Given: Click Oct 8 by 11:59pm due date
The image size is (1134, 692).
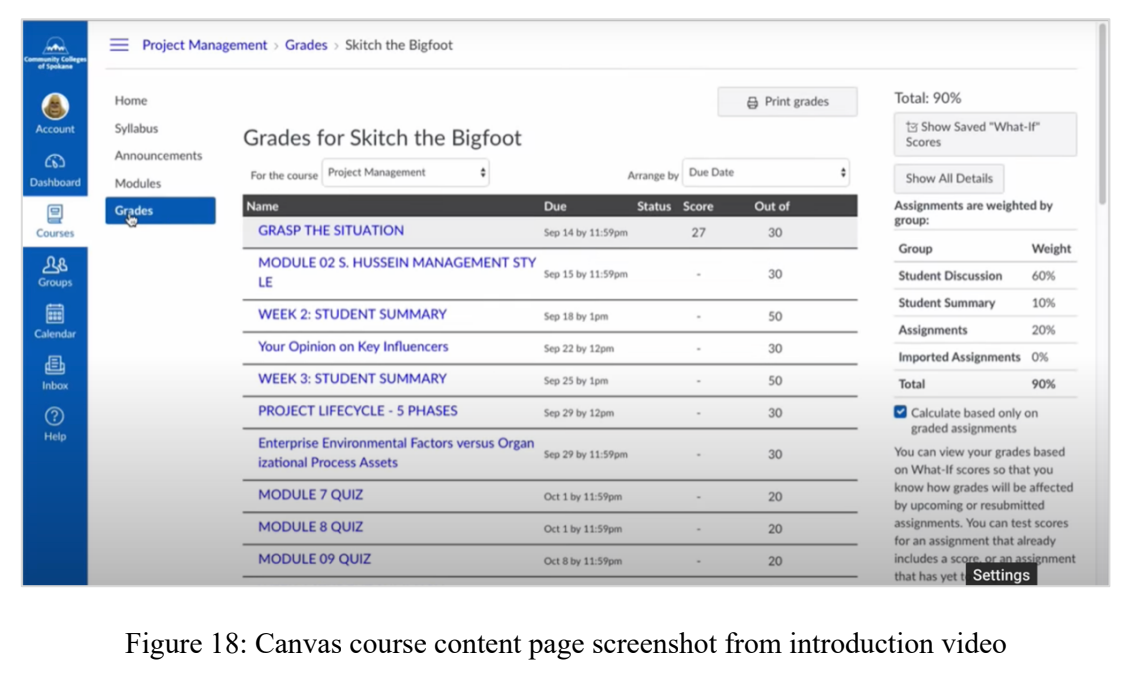Looking at the screenshot, I should (583, 561).
